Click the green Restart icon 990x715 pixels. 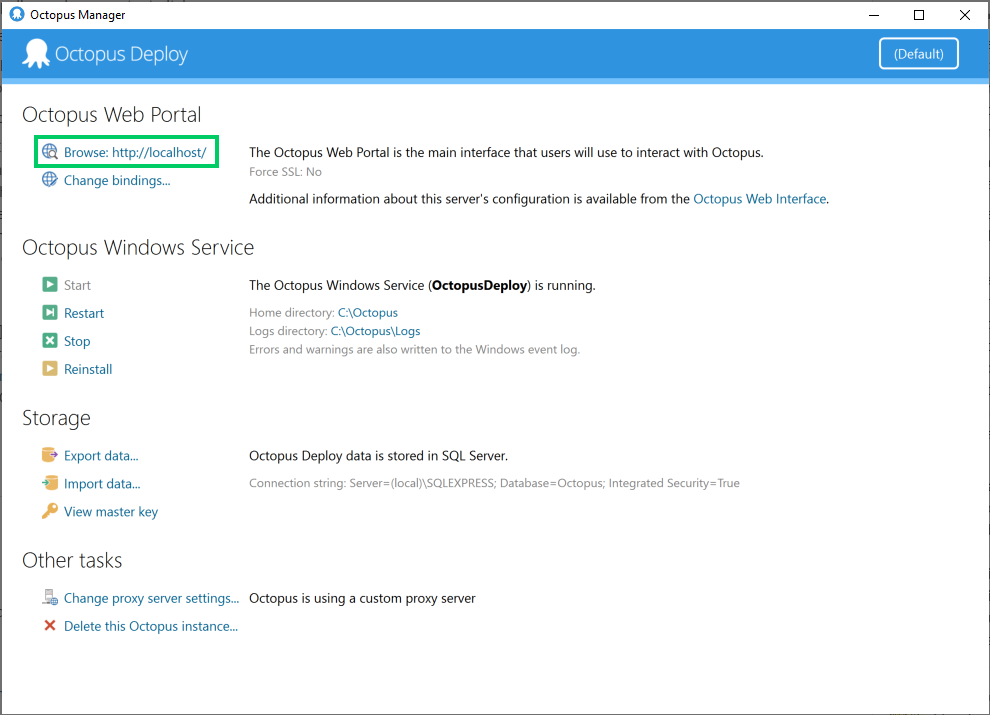[x=50, y=312]
